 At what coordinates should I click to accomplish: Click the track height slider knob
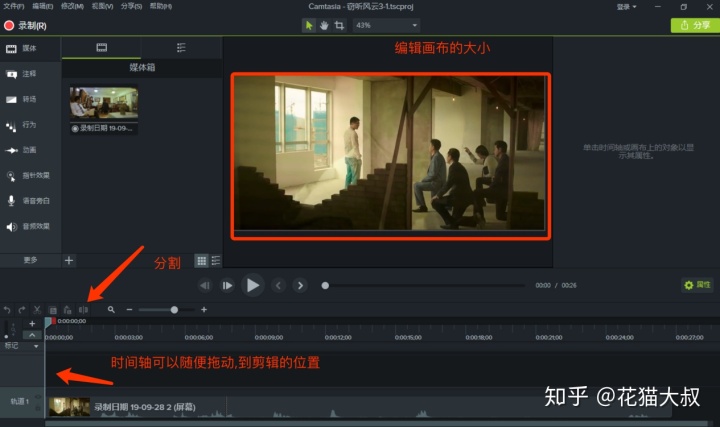(x=6, y=337)
